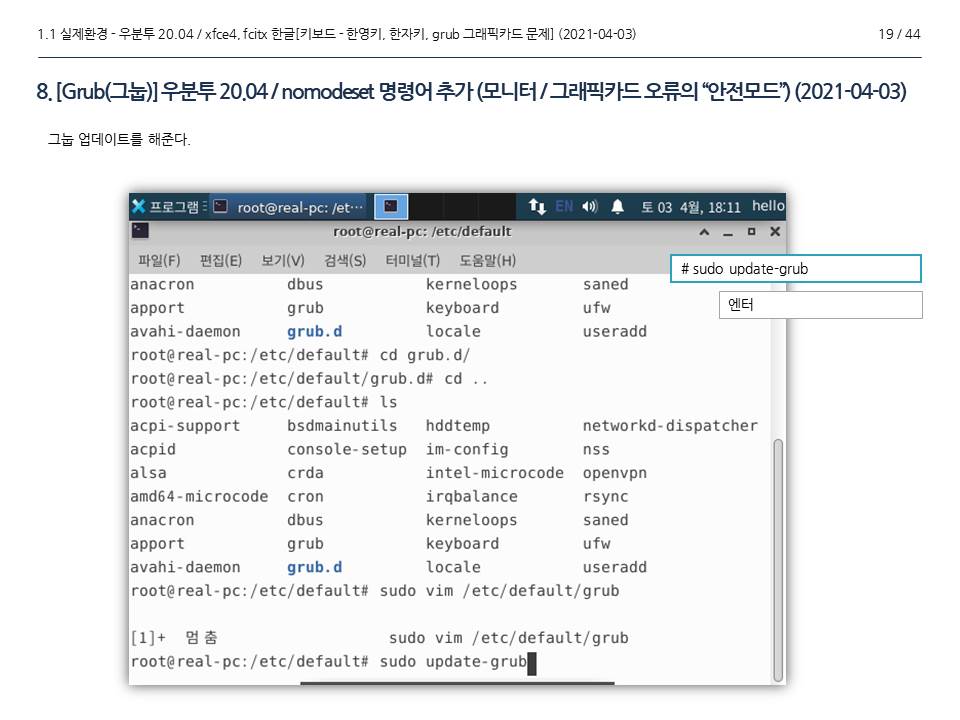960x720 pixels.
Task: Click 'nss' in the listing
Action: pyautogui.click(x=596, y=450)
